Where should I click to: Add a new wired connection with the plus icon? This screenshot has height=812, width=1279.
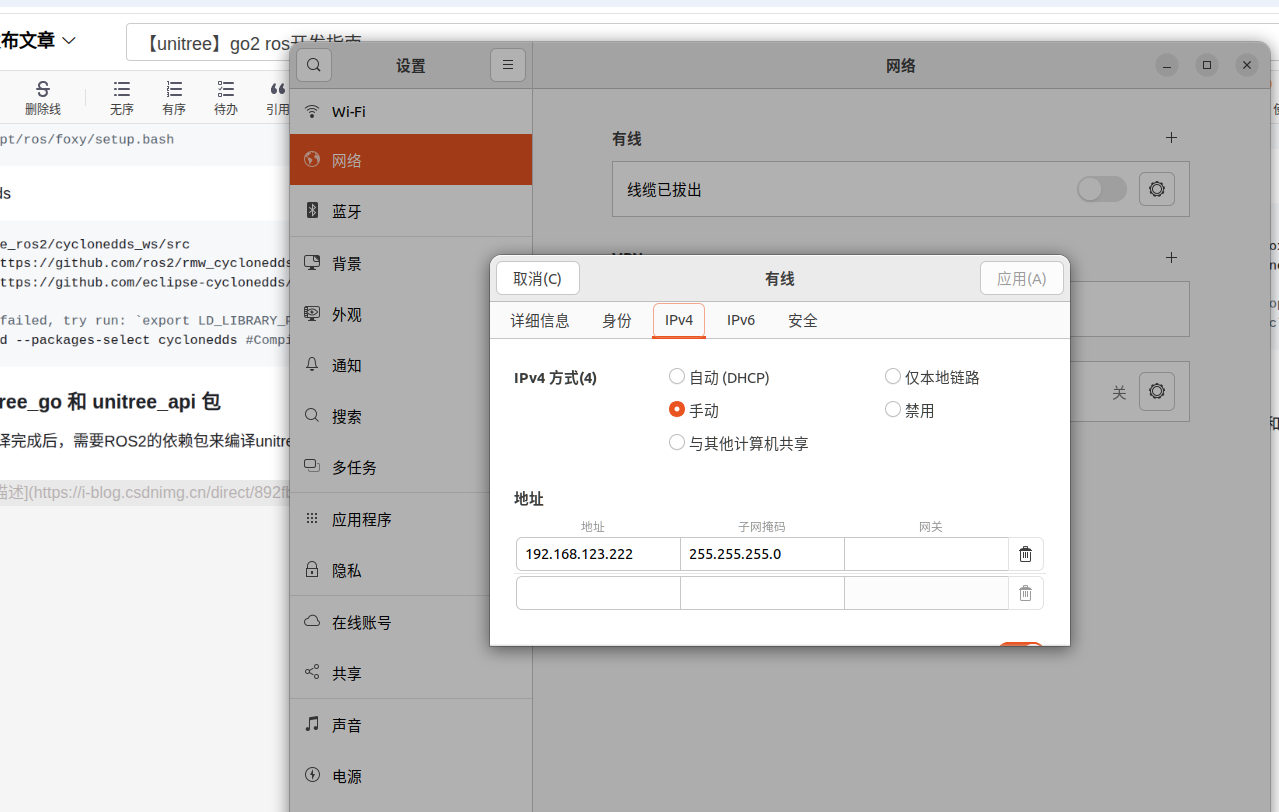[x=1171, y=138]
